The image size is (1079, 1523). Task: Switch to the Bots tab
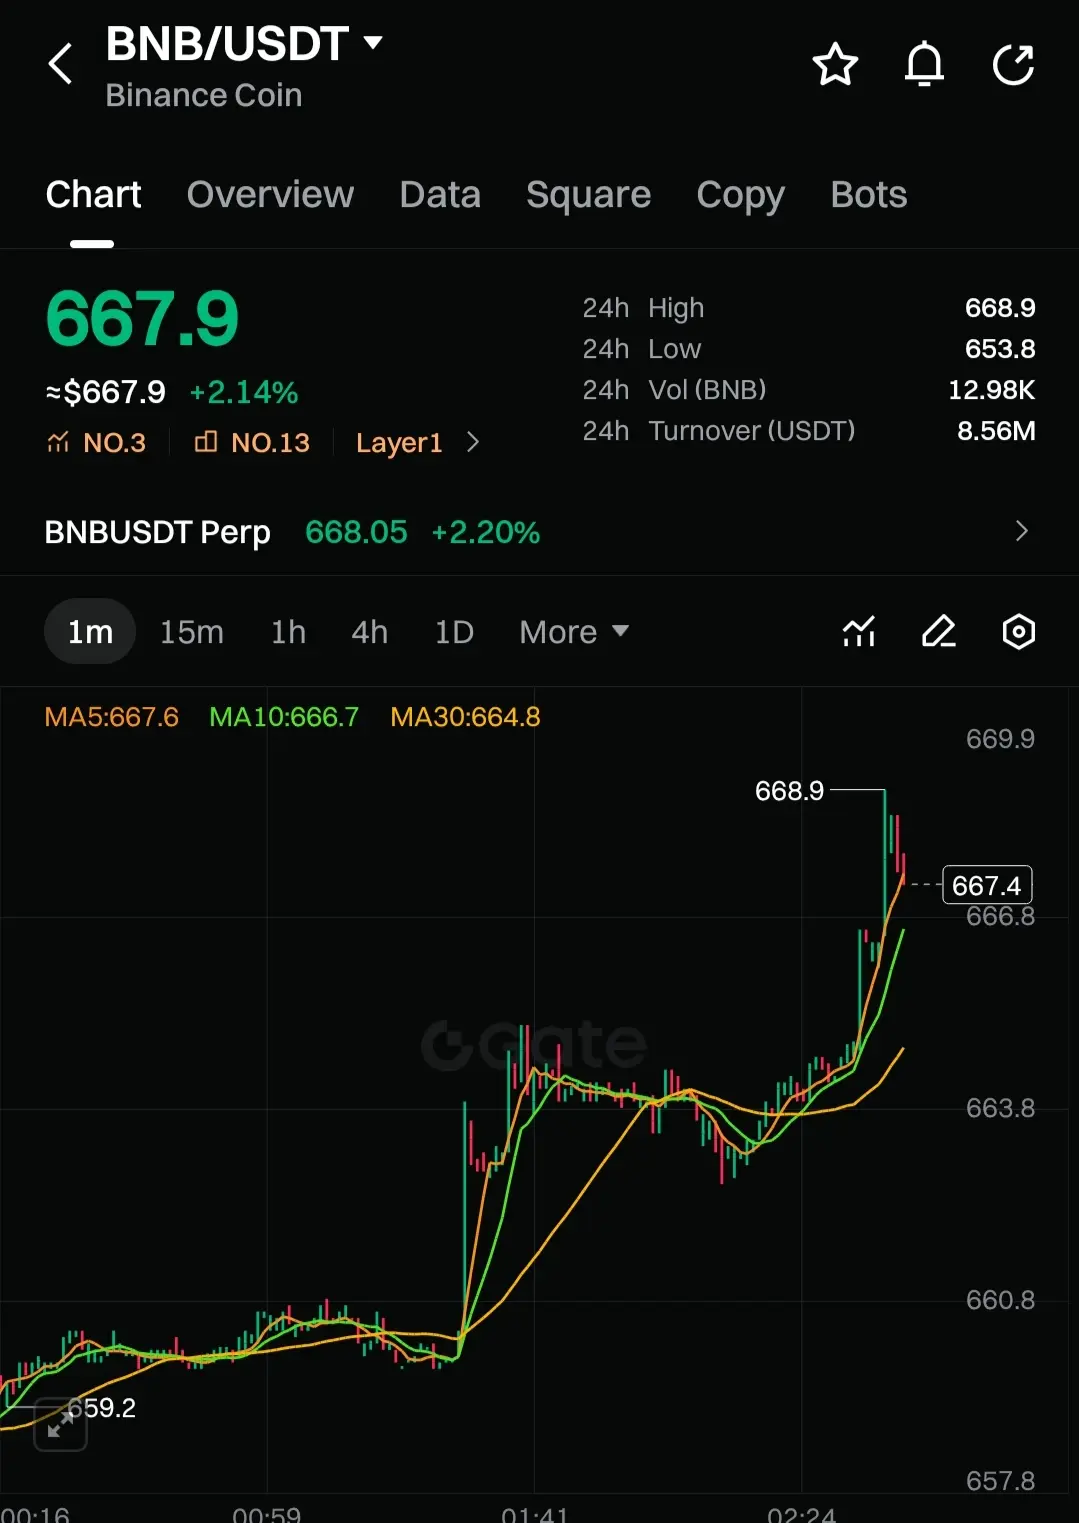(868, 194)
